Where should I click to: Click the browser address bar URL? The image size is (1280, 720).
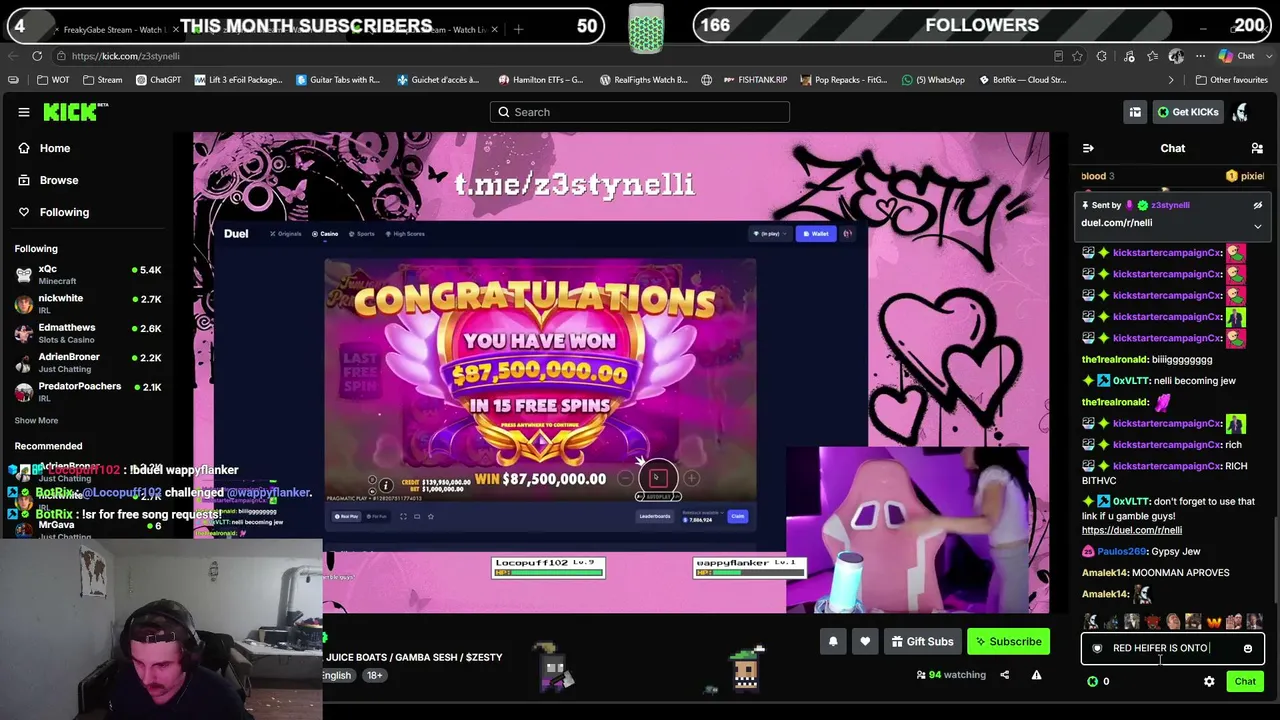[125, 56]
